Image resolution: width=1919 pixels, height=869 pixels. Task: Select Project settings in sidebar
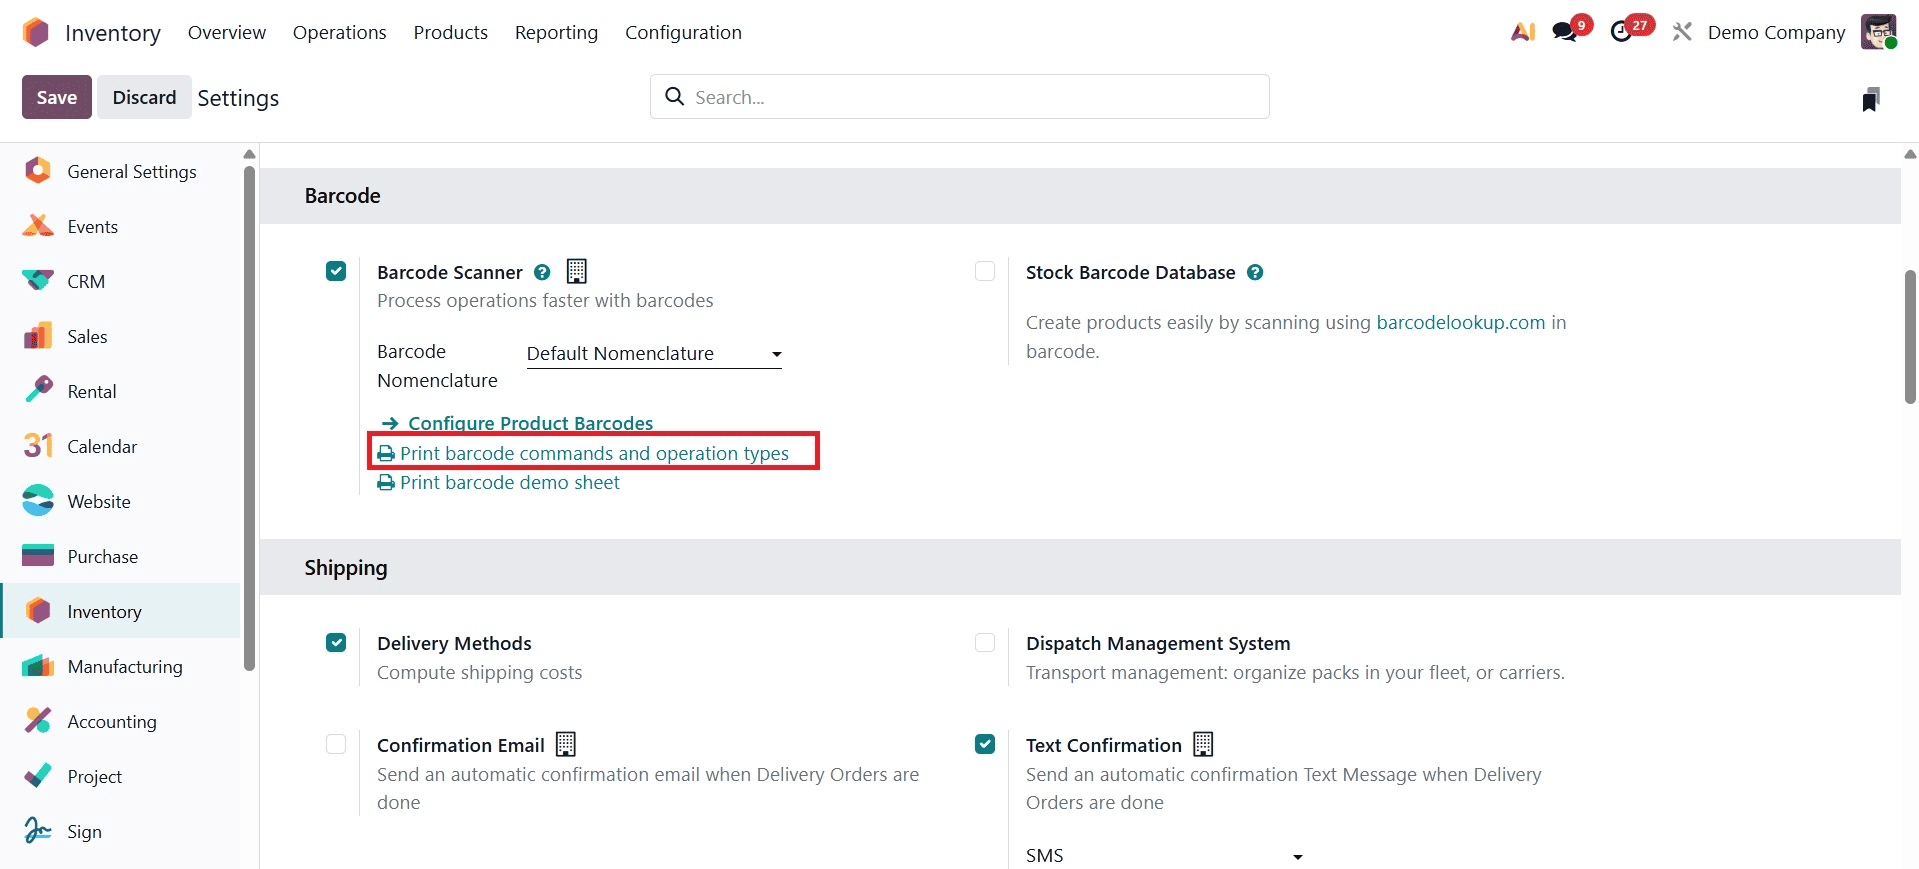(x=120, y=776)
